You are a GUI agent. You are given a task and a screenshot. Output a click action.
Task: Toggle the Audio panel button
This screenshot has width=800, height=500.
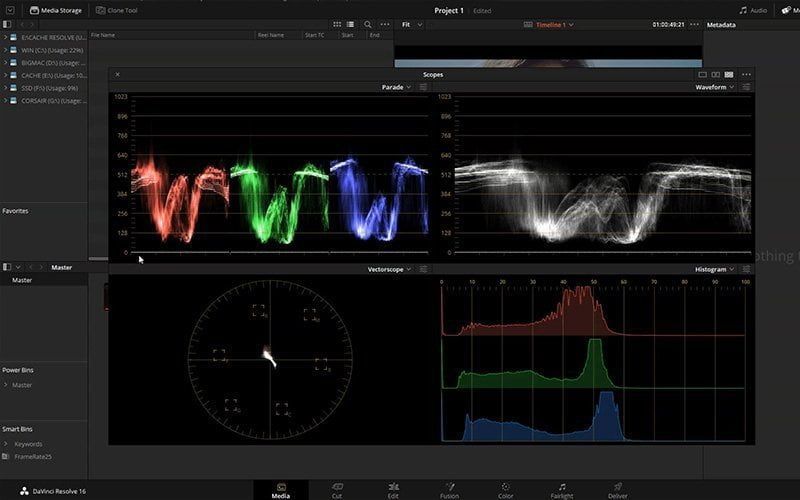coord(754,10)
